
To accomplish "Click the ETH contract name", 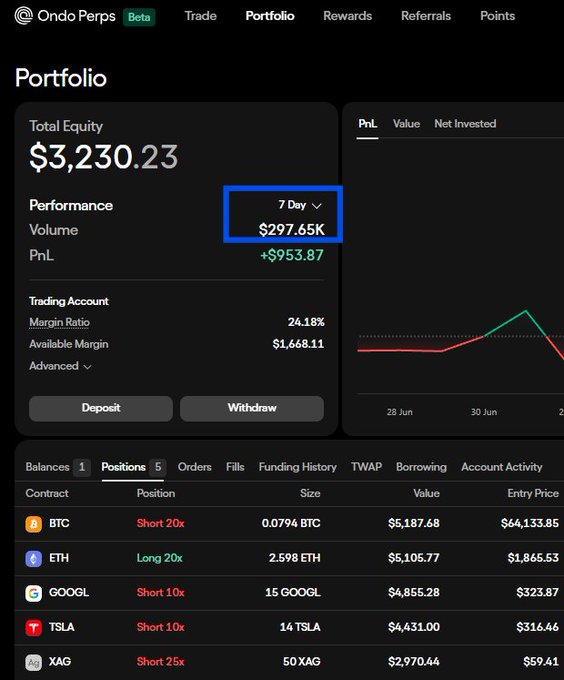I will point(59,558).
